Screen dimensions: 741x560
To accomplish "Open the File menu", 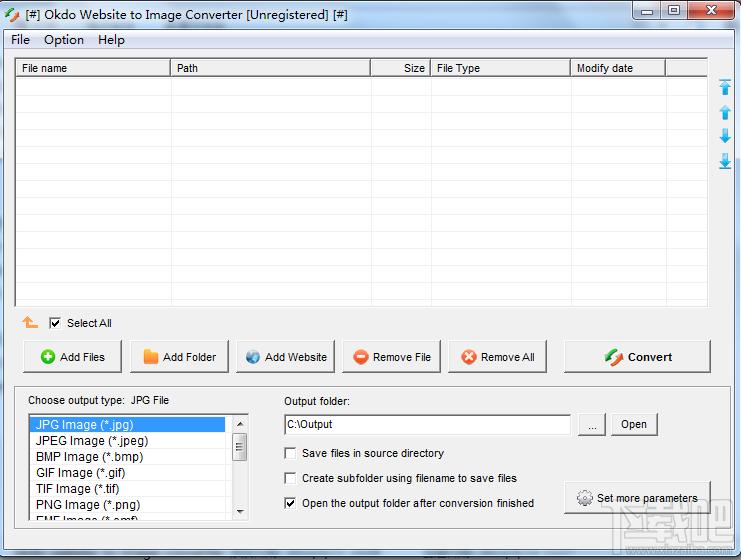I will coord(20,40).
